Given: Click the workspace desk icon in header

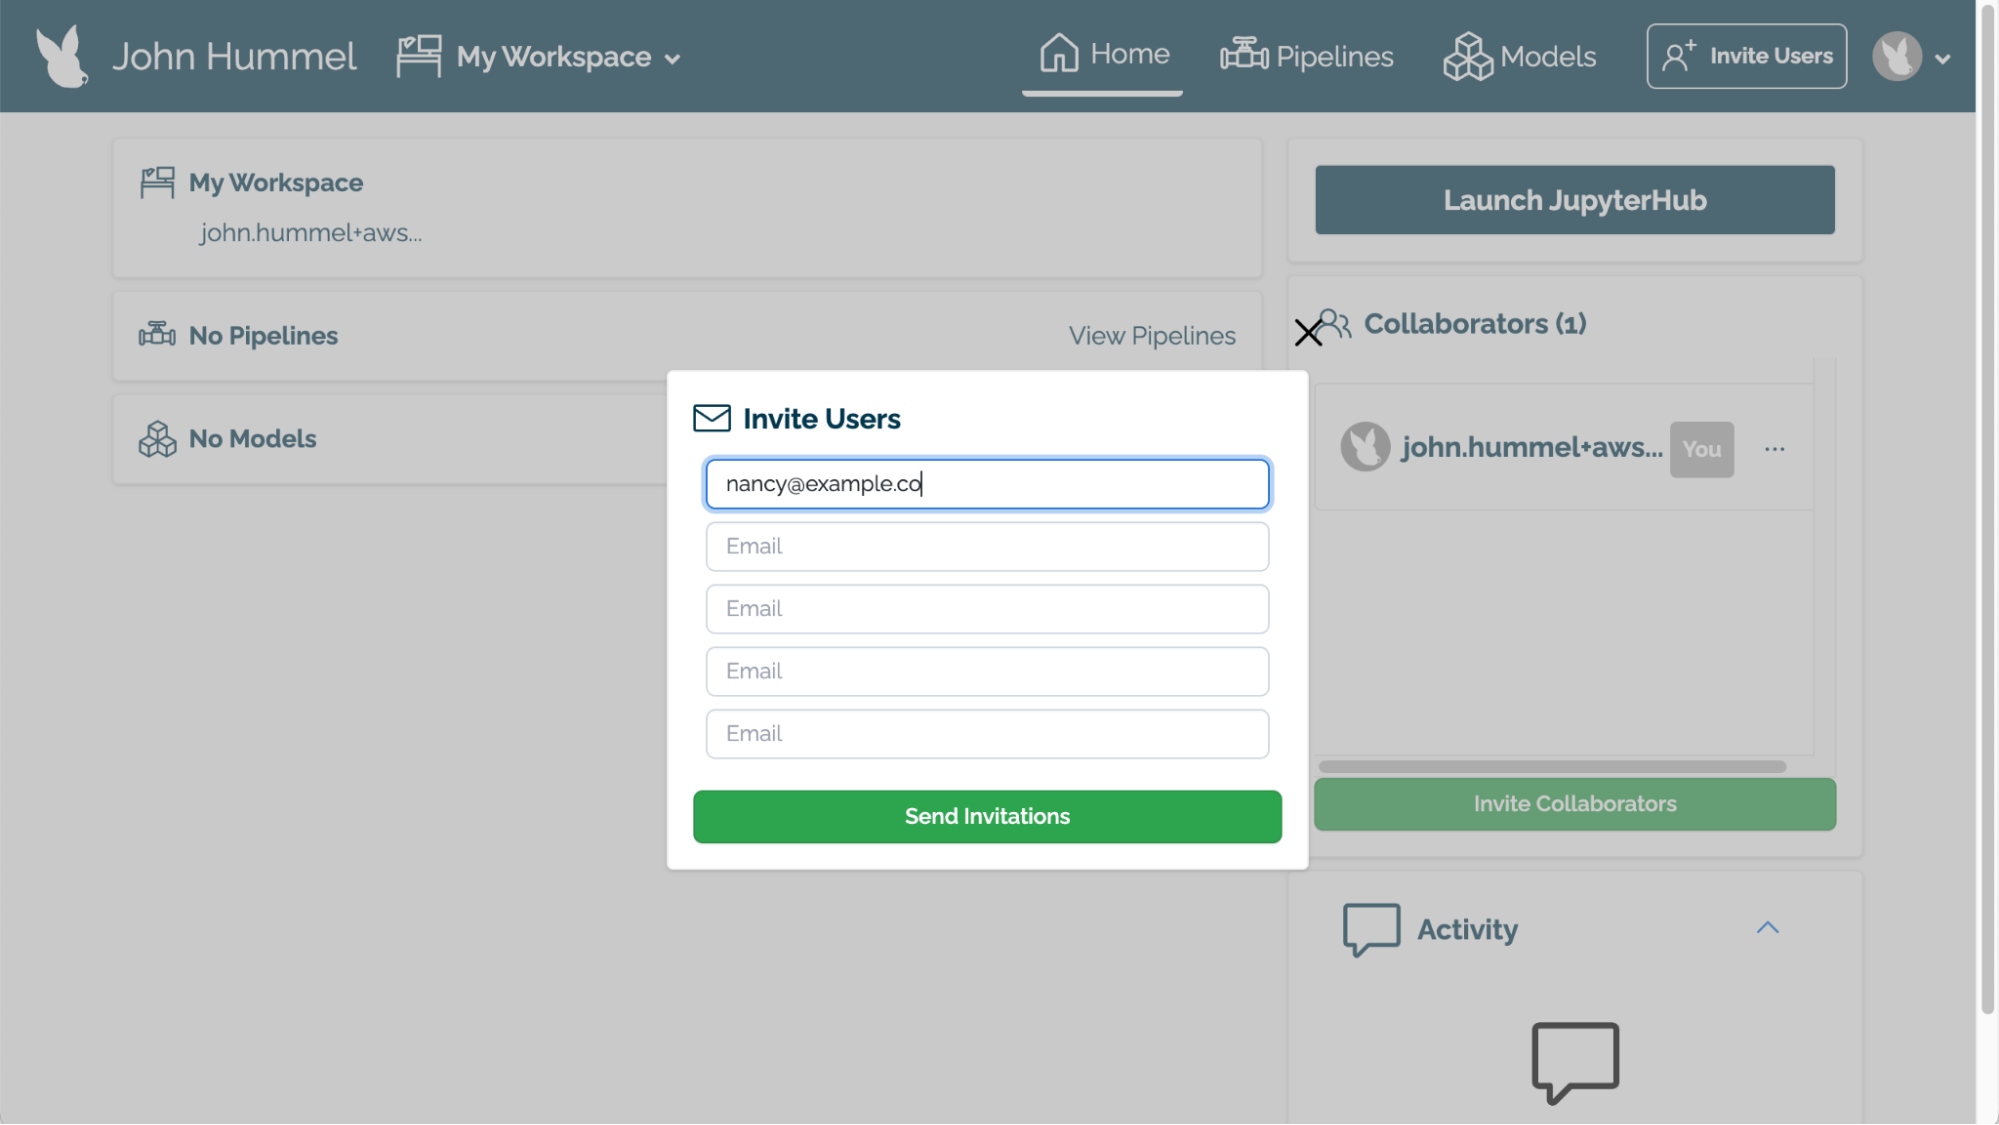Looking at the screenshot, I should point(418,56).
